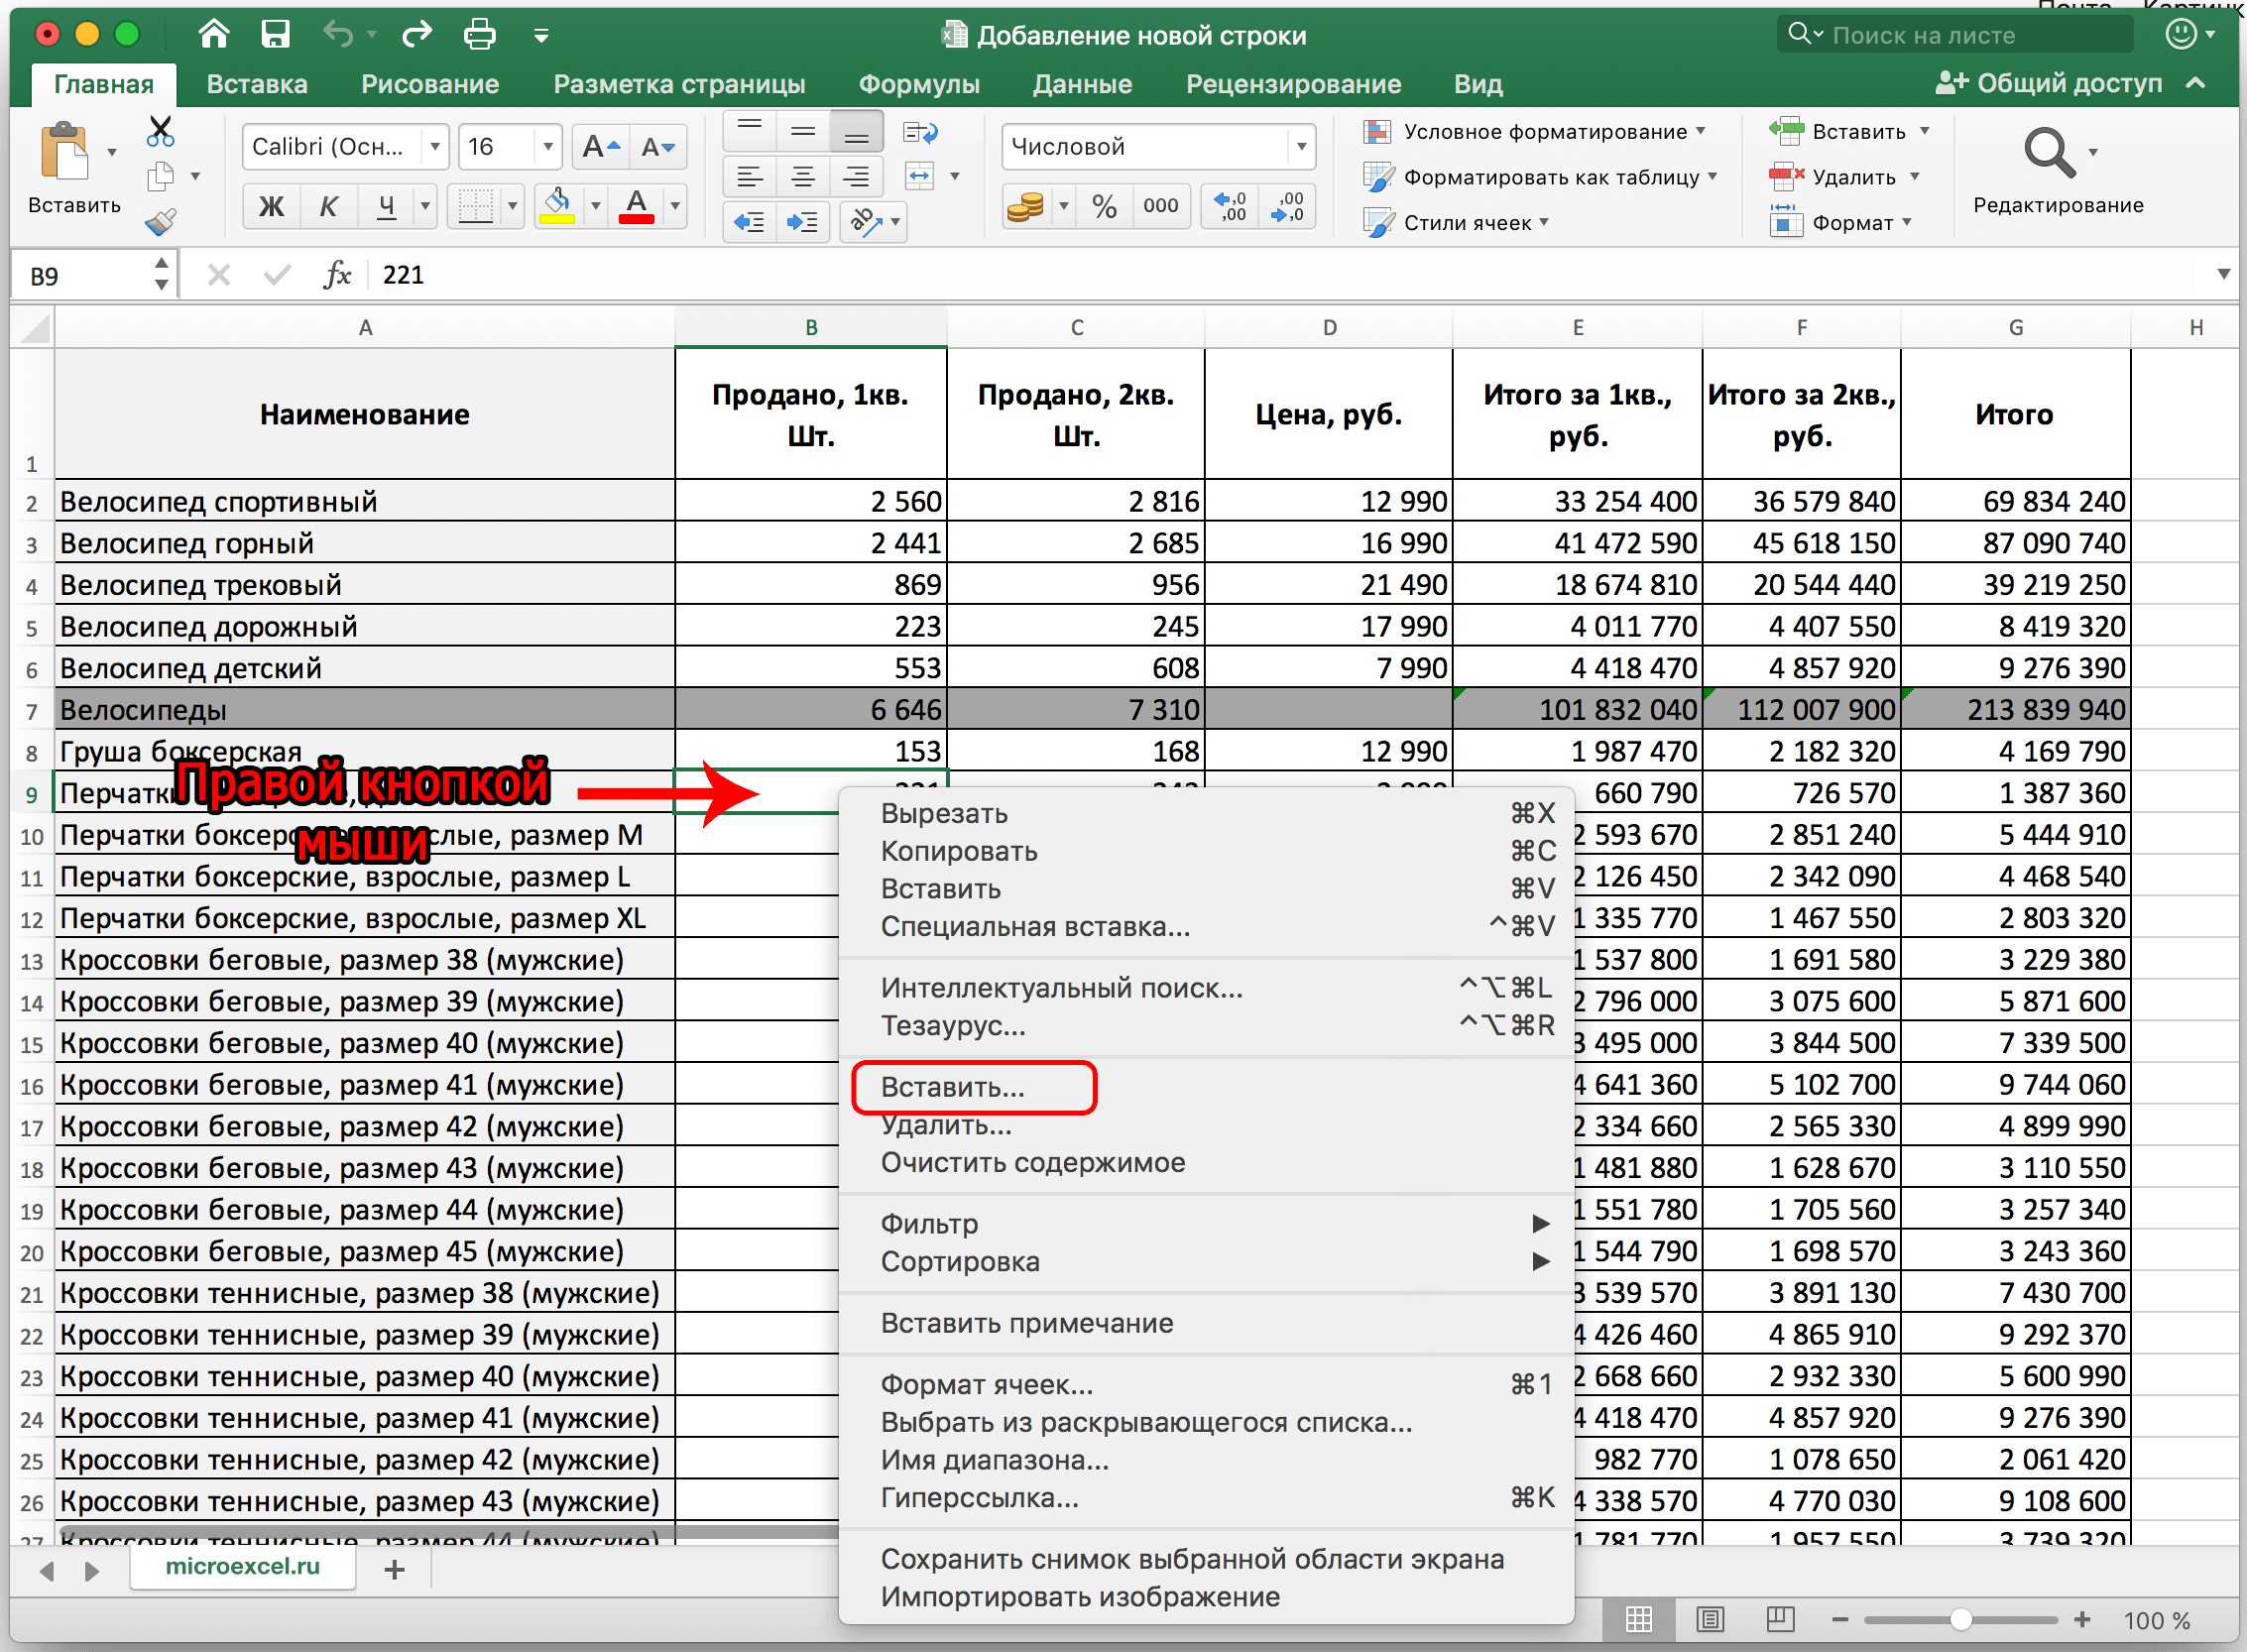Click the Increase indent icon
The height and width of the screenshot is (1652, 2247).
802,221
